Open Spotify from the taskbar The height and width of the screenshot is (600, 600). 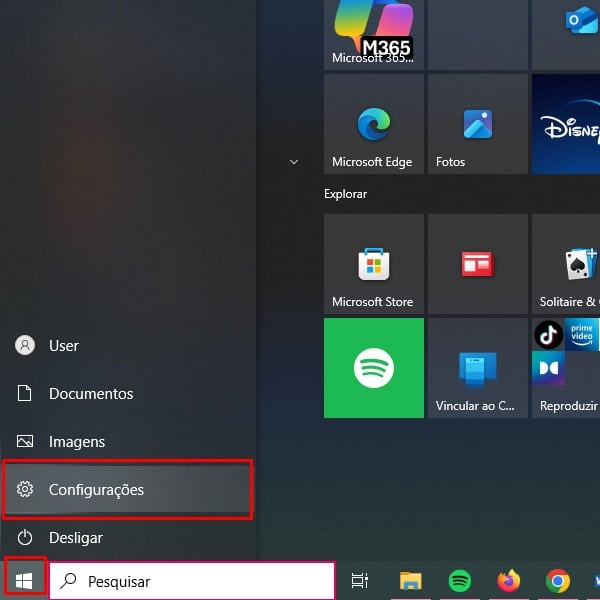pos(460,581)
